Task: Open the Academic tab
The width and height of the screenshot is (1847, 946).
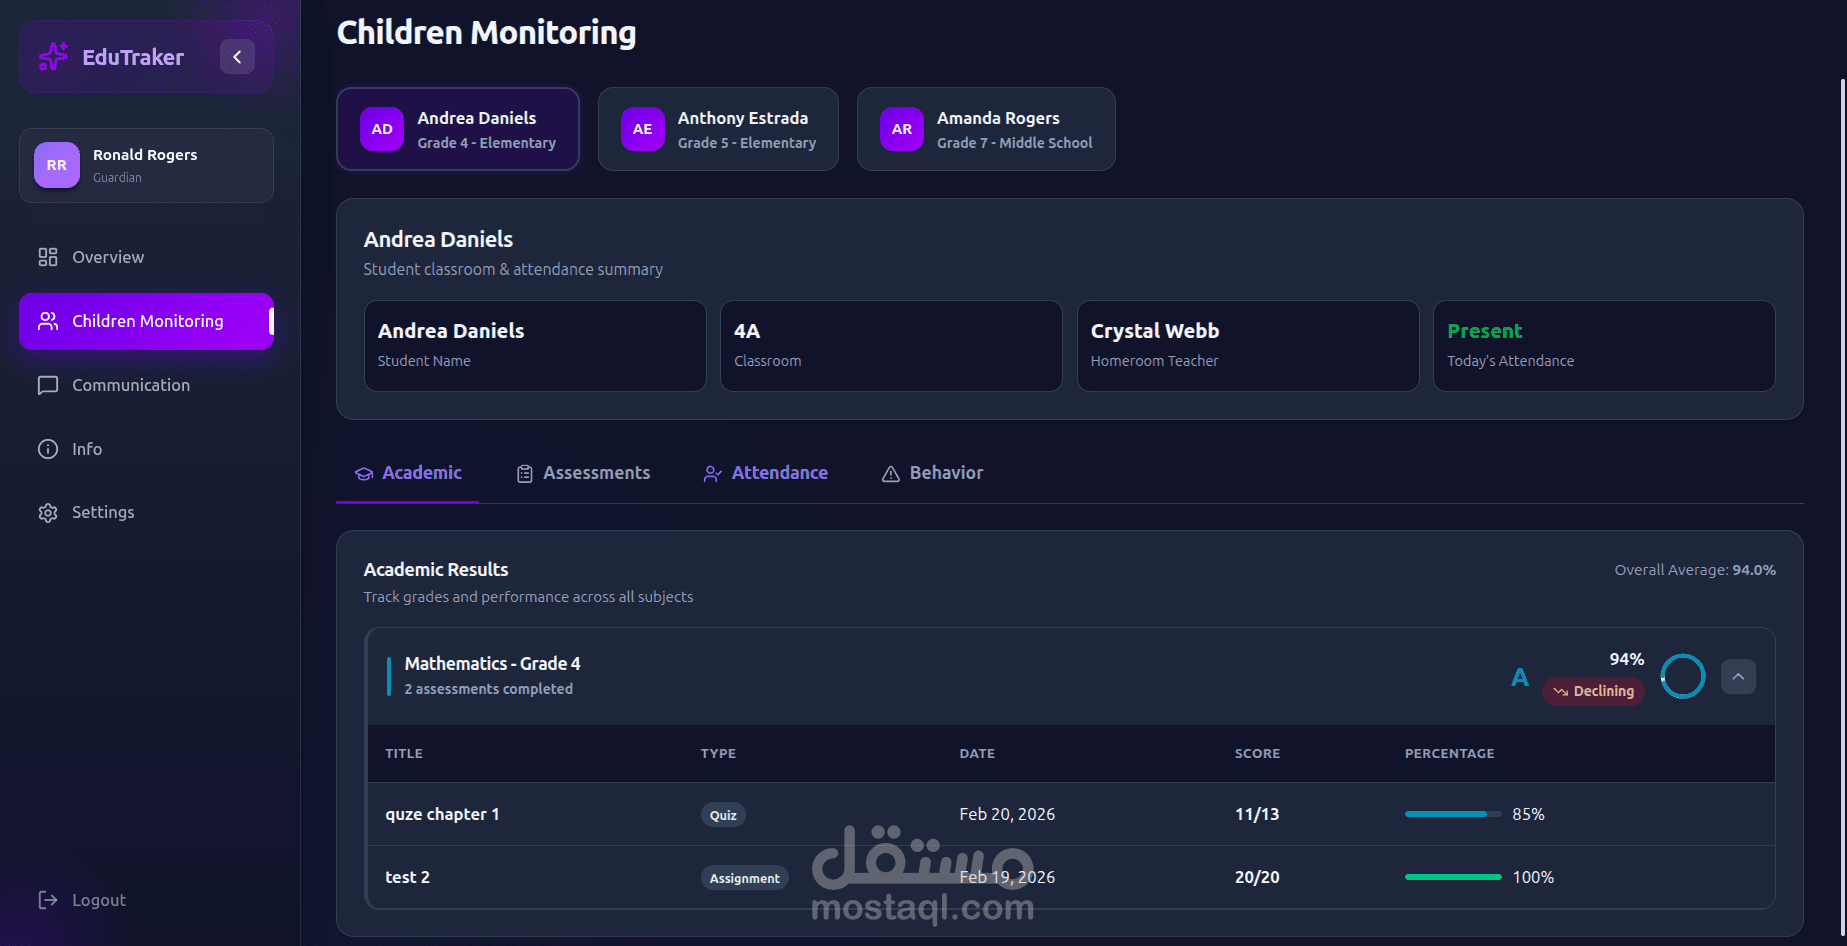Action: (408, 473)
